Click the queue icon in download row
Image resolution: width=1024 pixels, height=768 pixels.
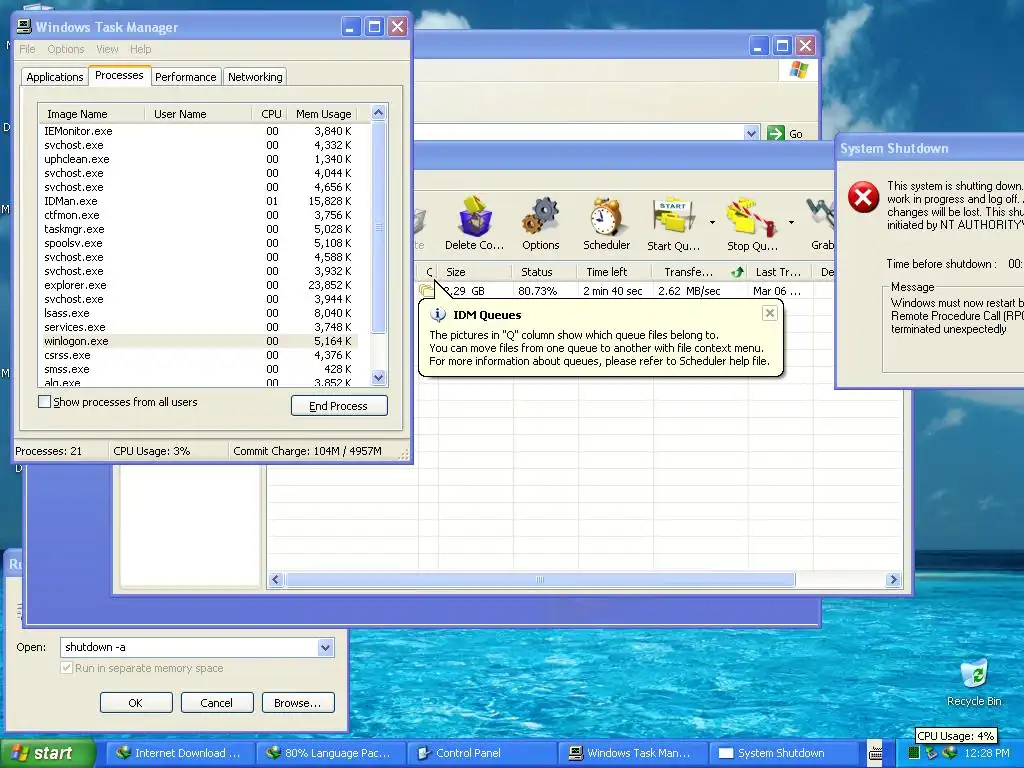[426, 290]
